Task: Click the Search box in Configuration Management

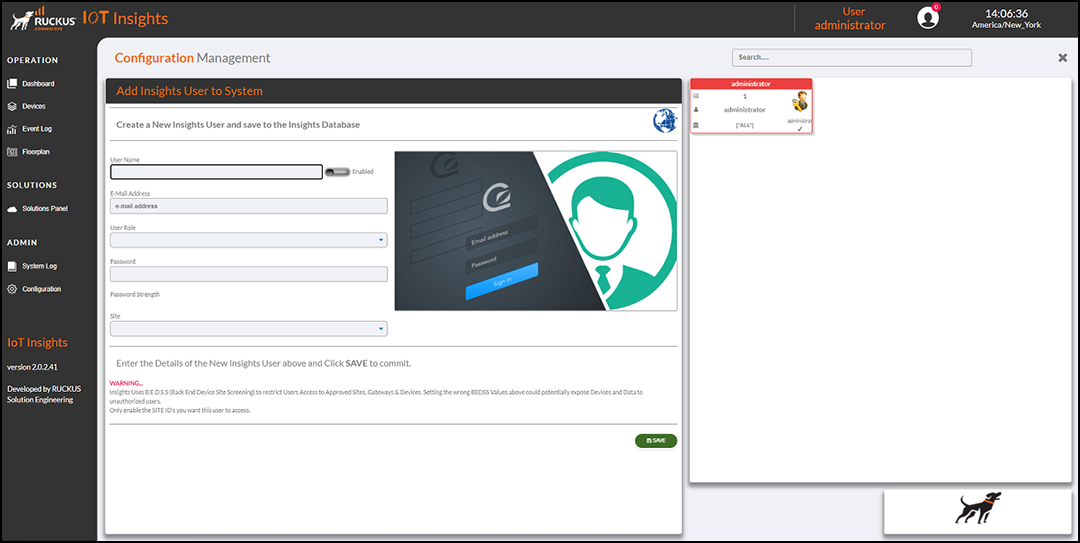Action: tap(851, 57)
